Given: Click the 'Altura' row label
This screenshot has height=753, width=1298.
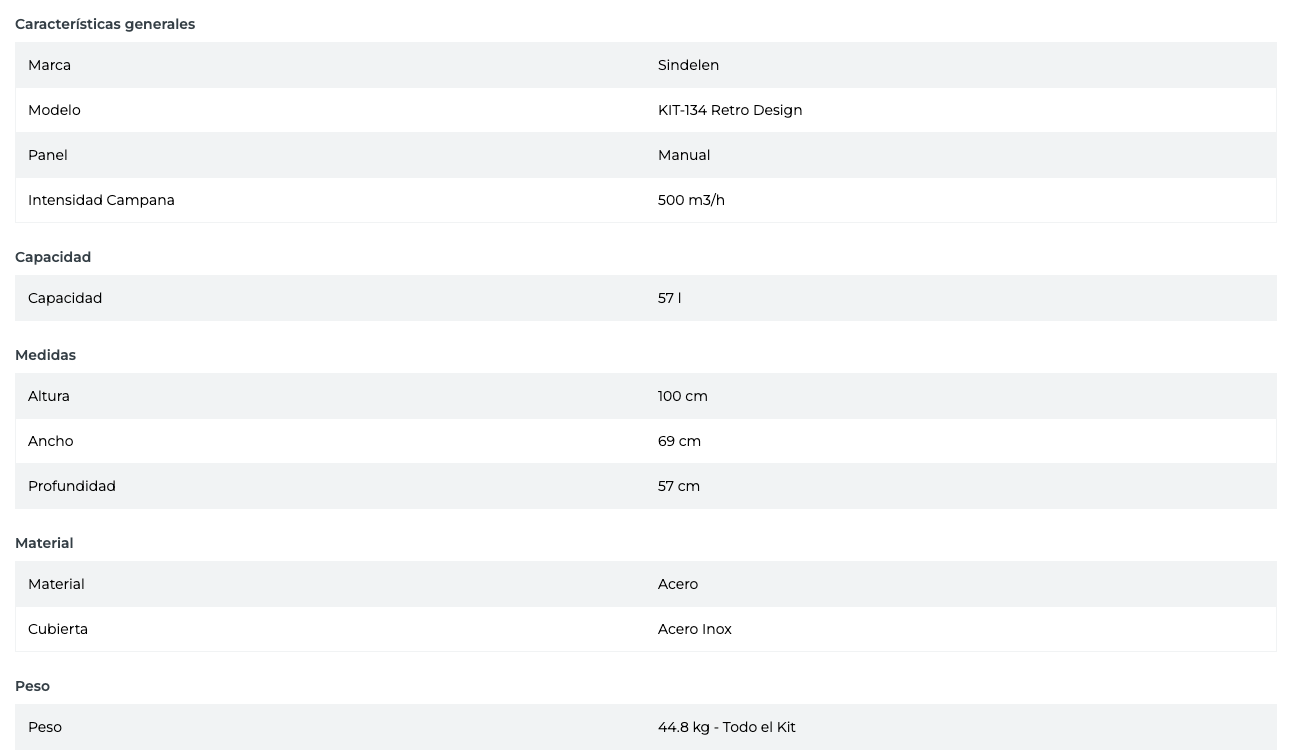Looking at the screenshot, I should click(x=49, y=396).
